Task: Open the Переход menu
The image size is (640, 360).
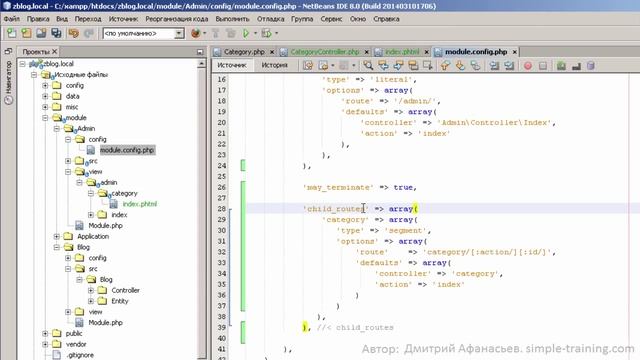Action: 88,19
